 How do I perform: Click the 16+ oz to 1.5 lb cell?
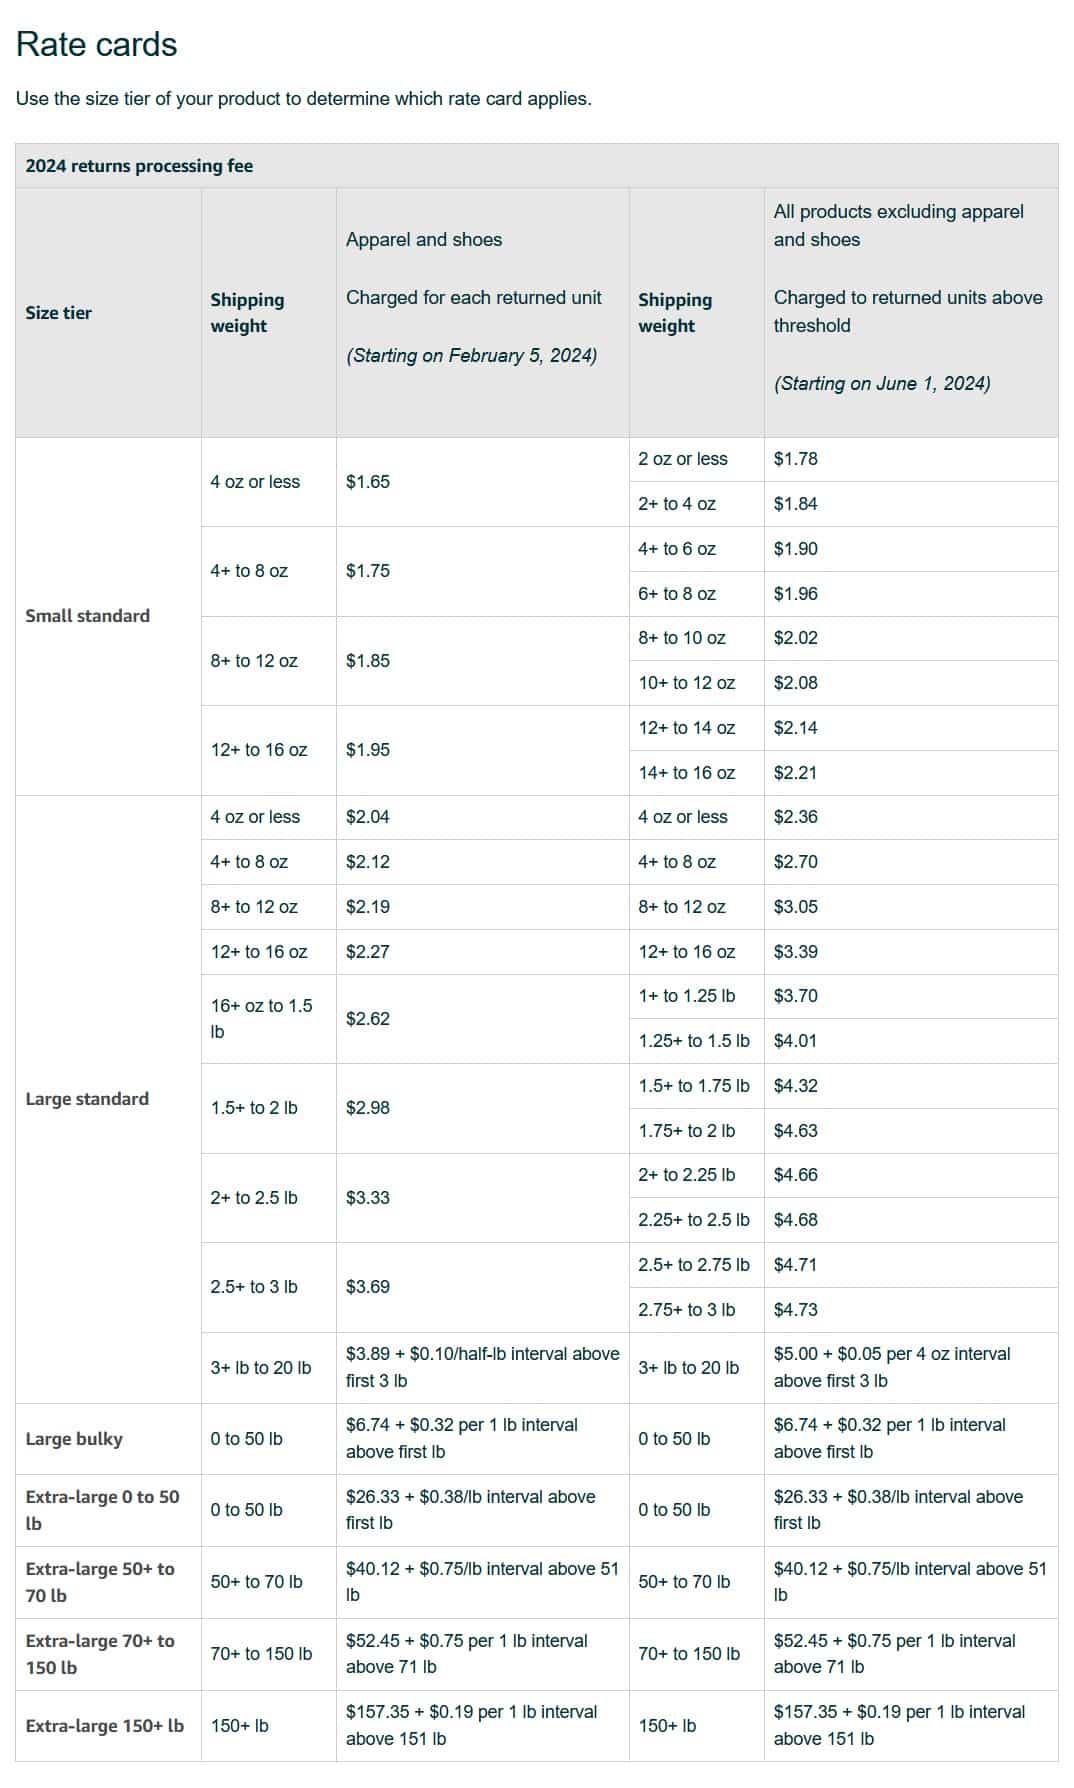(x=261, y=1019)
